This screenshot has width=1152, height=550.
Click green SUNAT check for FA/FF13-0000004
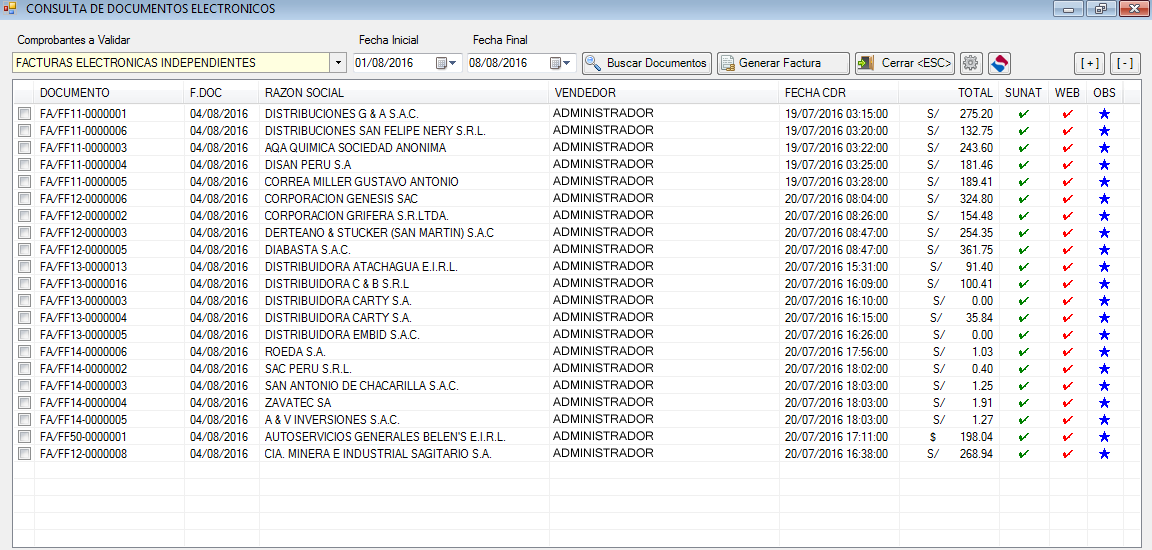[x=1023, y=318]
